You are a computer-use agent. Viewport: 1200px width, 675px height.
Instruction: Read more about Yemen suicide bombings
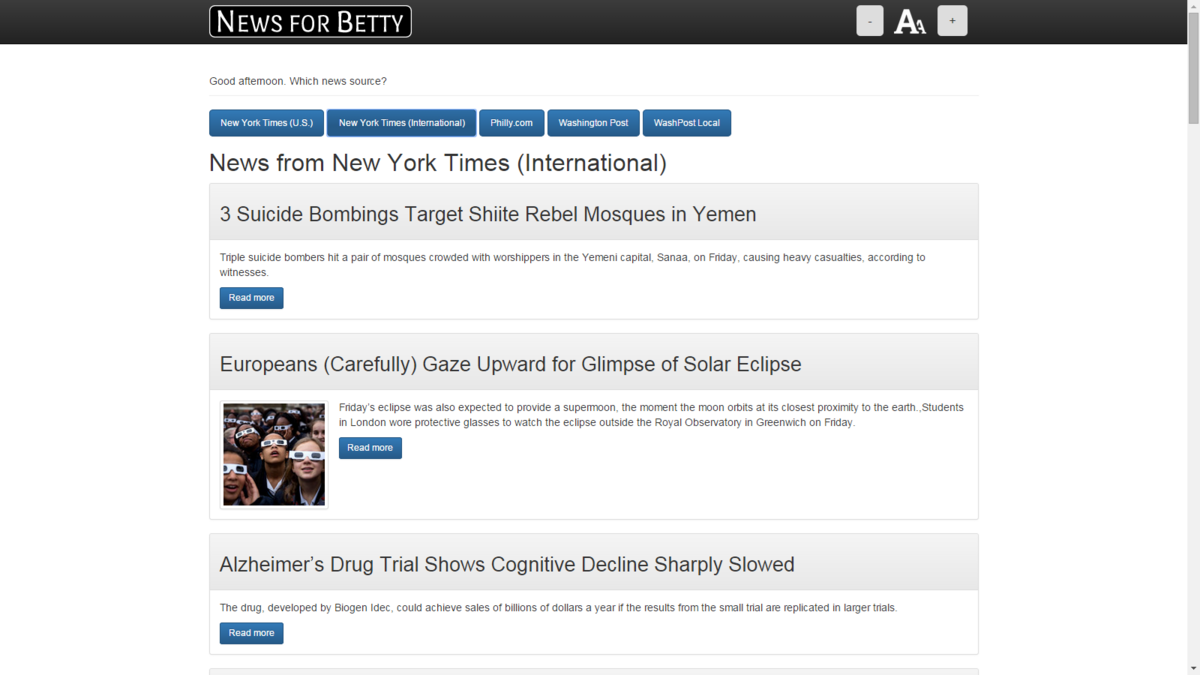coord(251,298)
